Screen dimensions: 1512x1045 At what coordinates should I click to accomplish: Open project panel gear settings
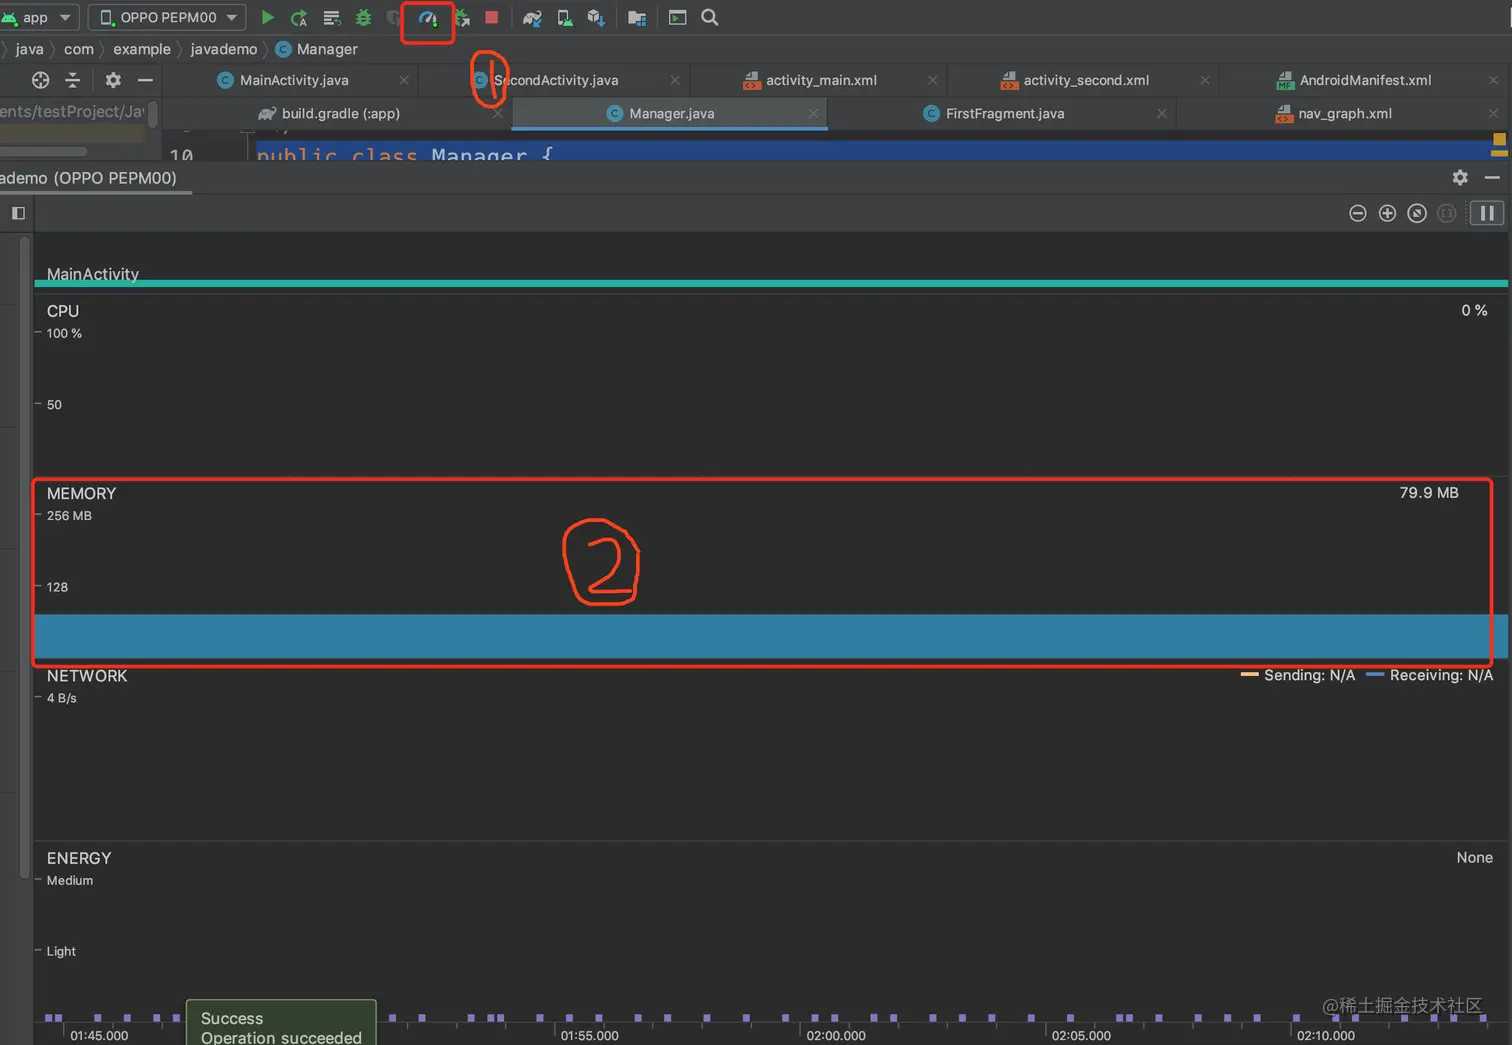pos(113,80)
